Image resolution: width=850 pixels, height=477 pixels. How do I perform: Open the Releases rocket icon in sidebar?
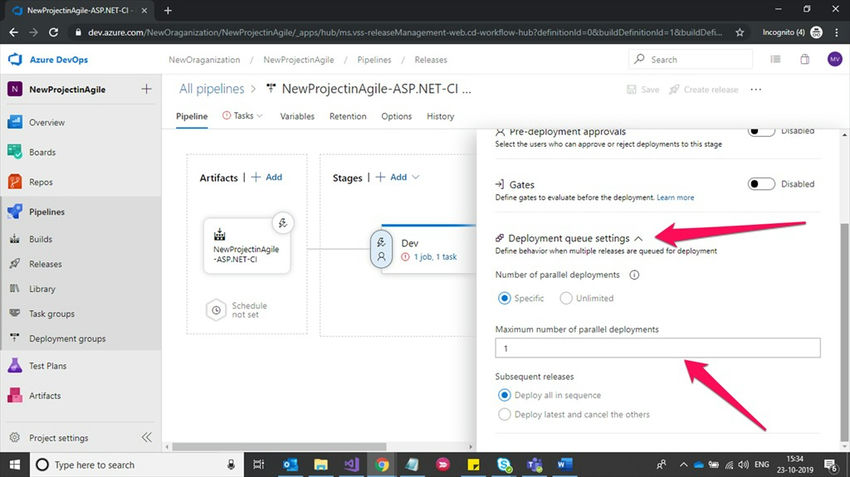15,264
